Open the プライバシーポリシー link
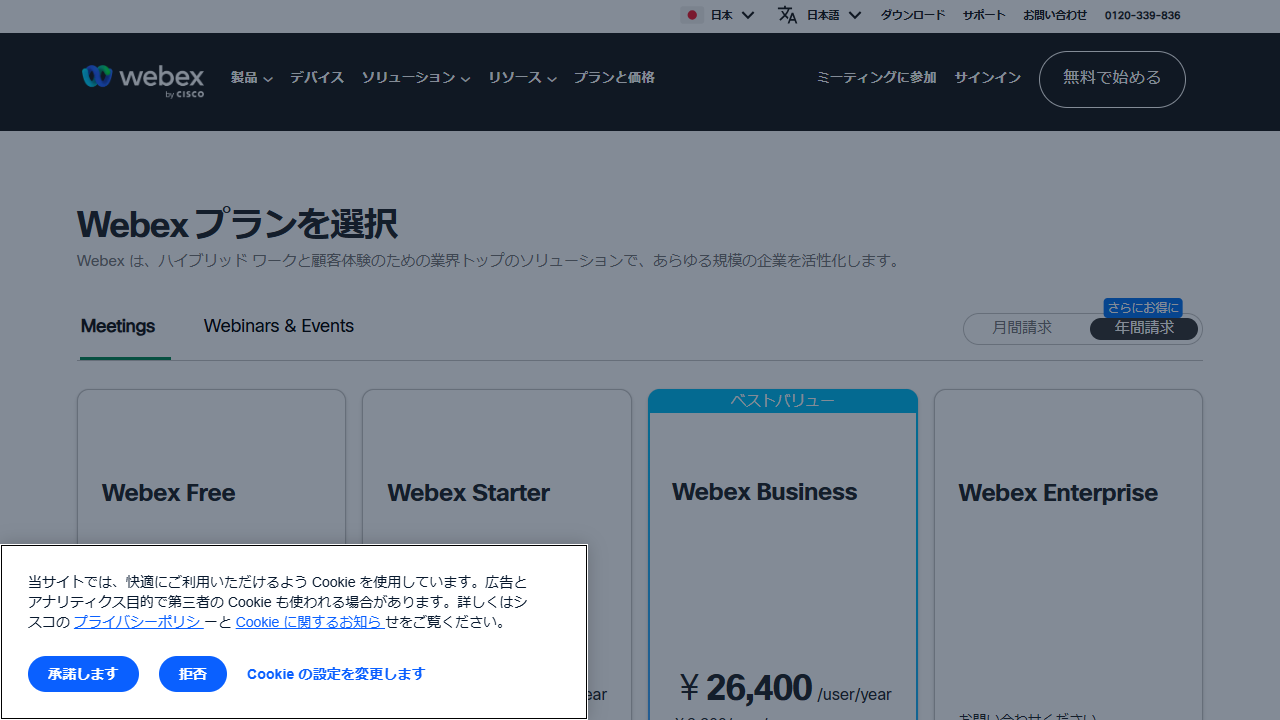The height and width of the screenshot is (720, 1280). 138,622
